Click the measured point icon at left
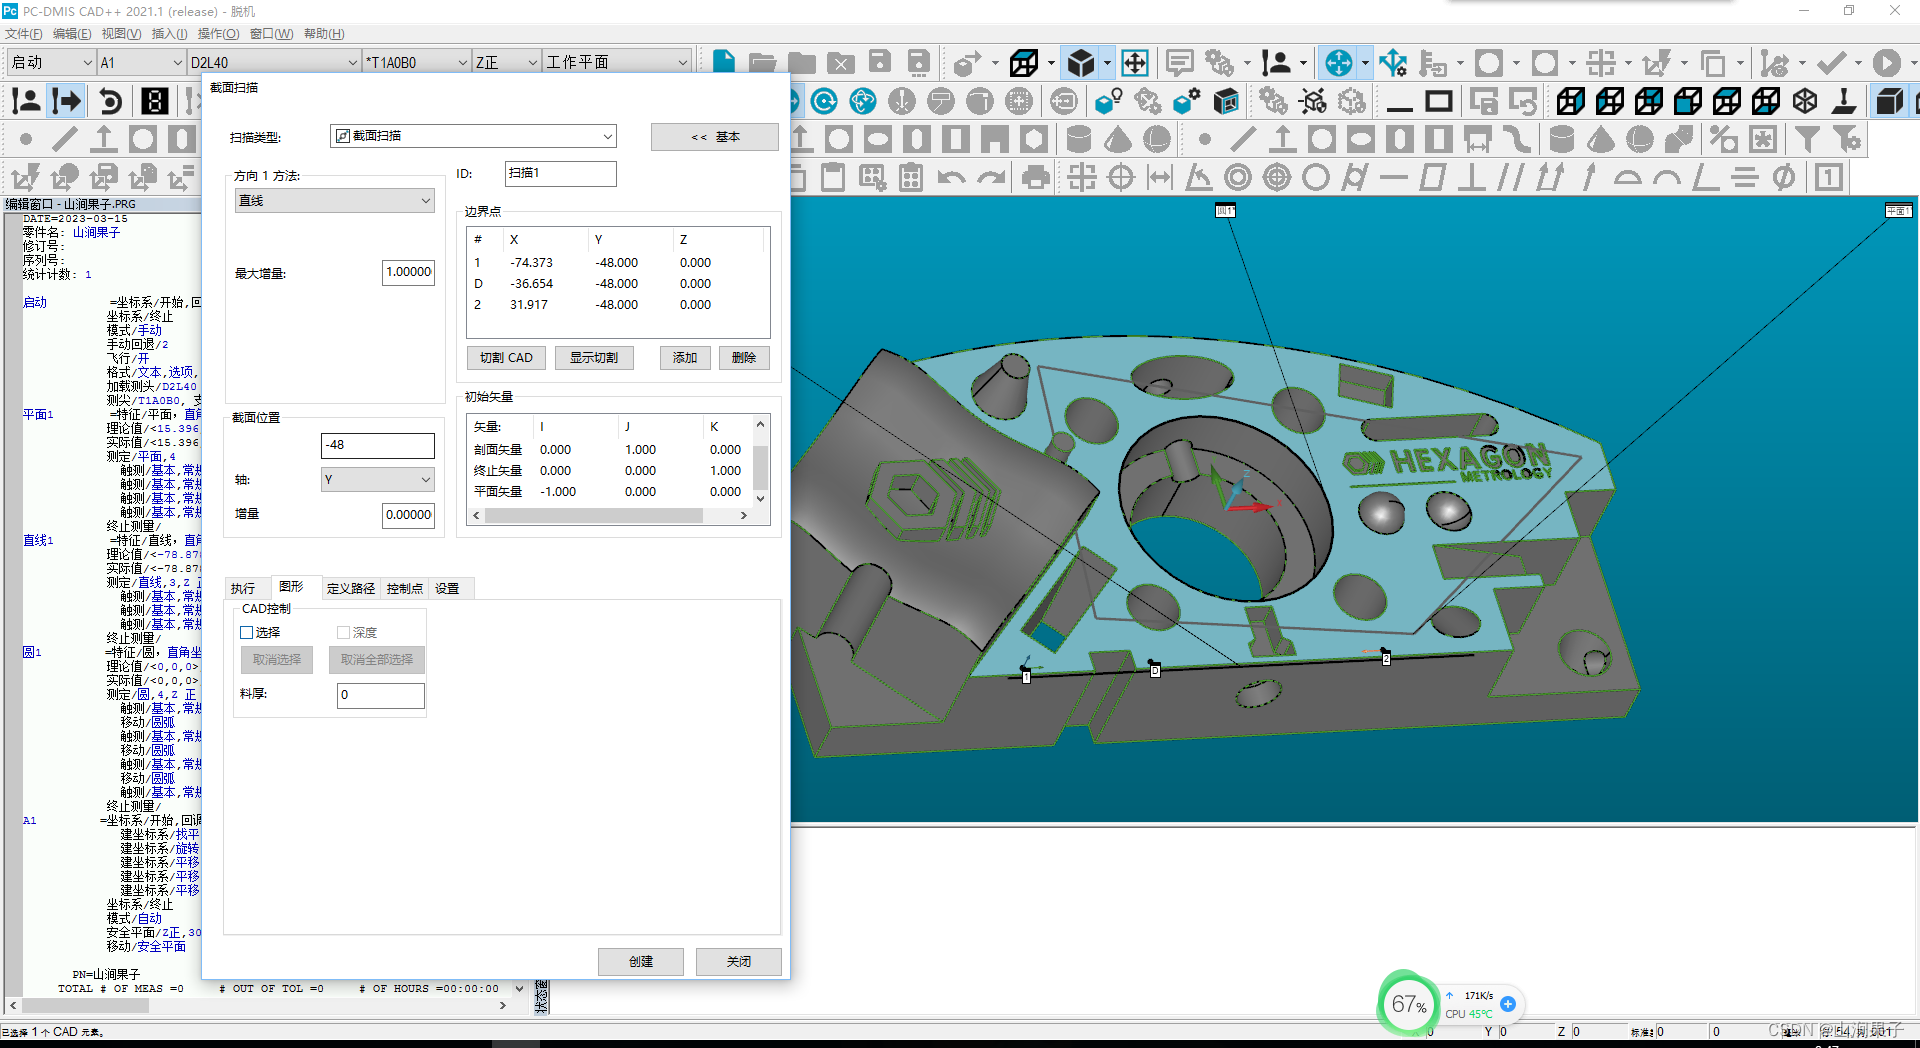 click(x=26, y=139)
